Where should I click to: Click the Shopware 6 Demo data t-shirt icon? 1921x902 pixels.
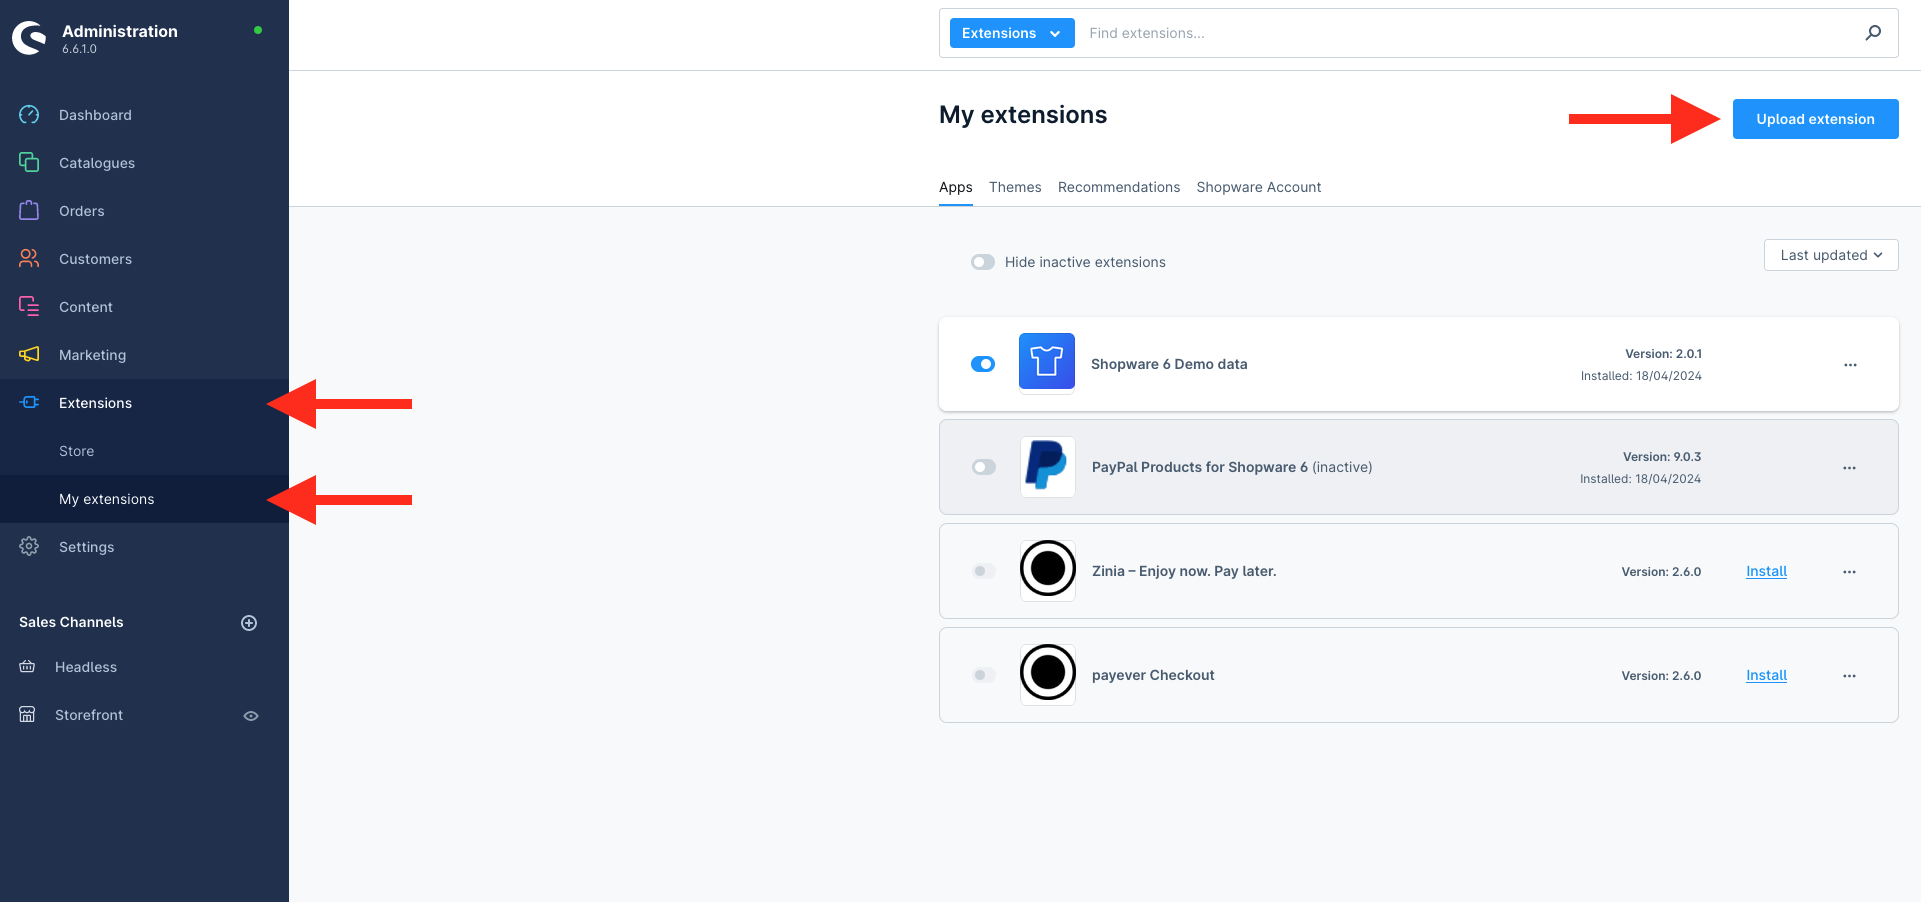[1047, 361]
